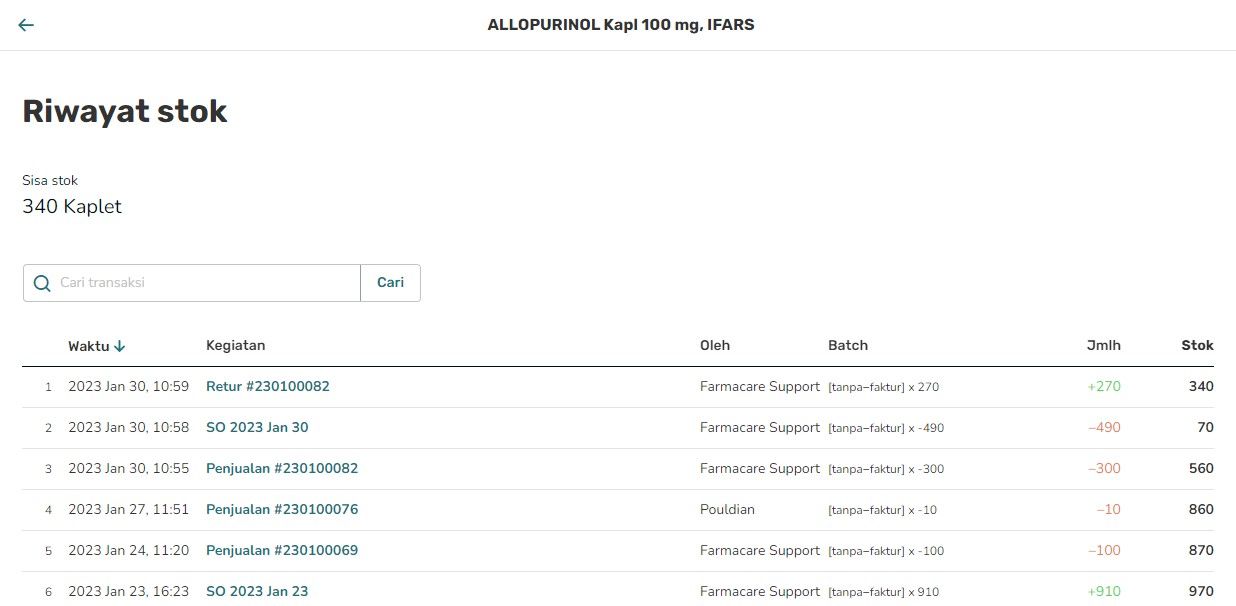Image resolution: width=1236 pixels, height=606 pixels.
Task: Open SO 2023 Jan 23 entry
Action: click(x=257, y=591)
